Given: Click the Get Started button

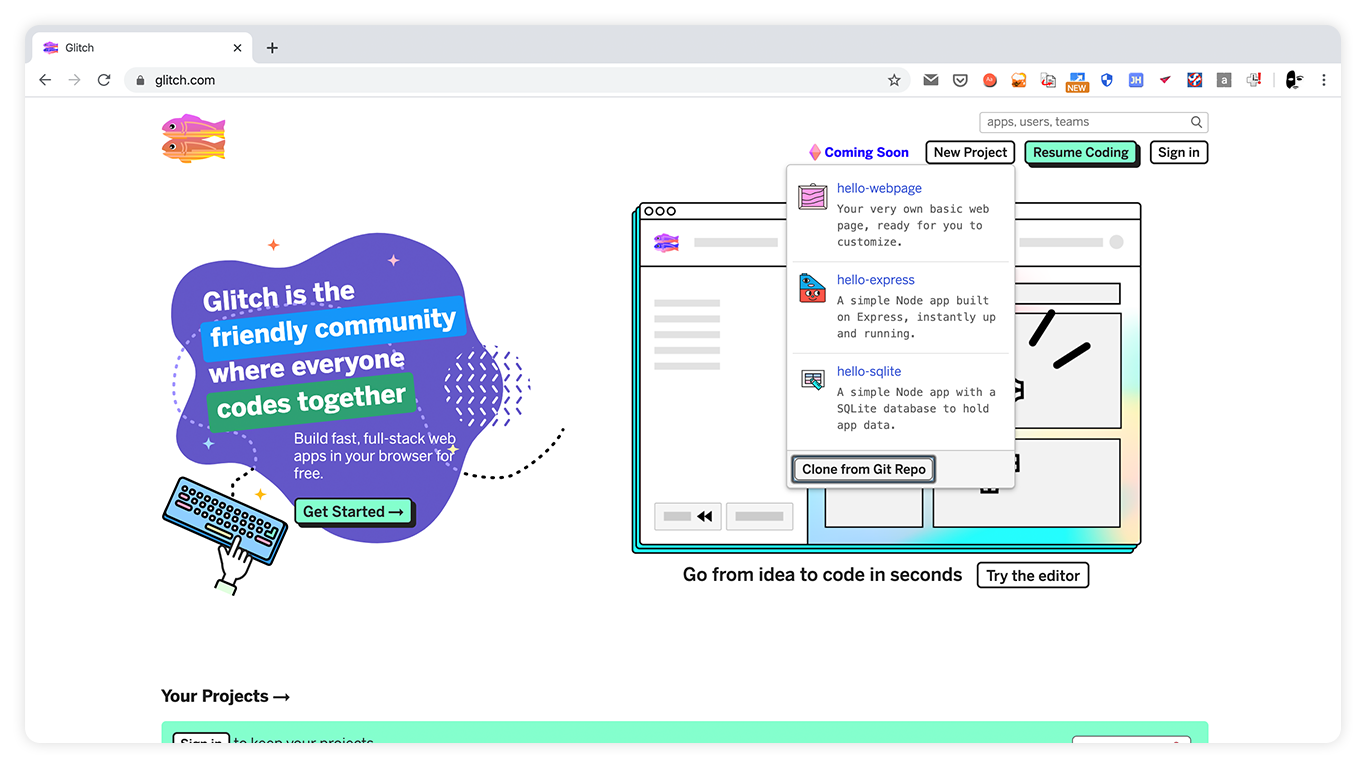Looking at the screenshot, I should 353,511.
